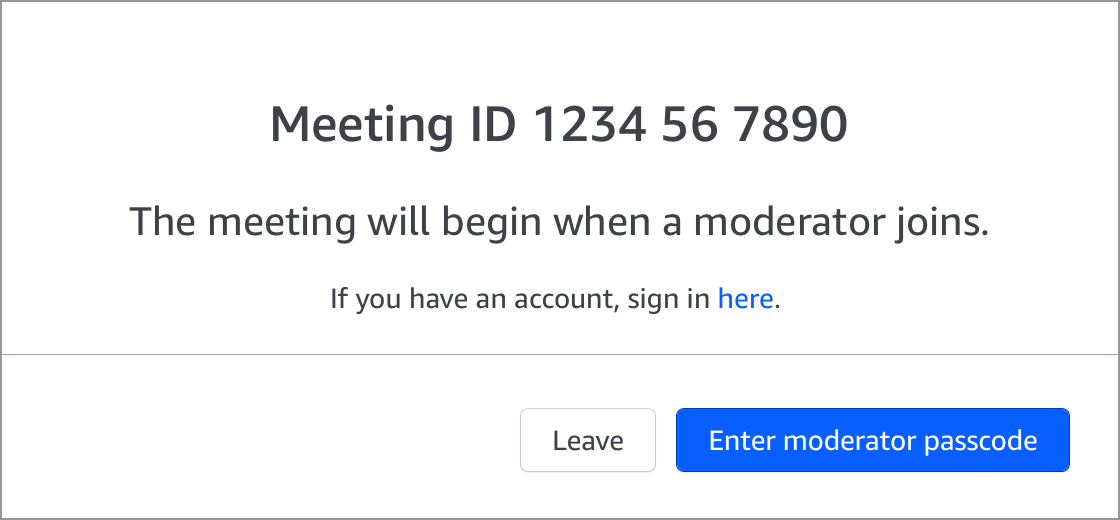Click the 'passcode' word on blue button
This screenshot has width=1120, height=520.
pyautogui.click(x=980, y=441)
